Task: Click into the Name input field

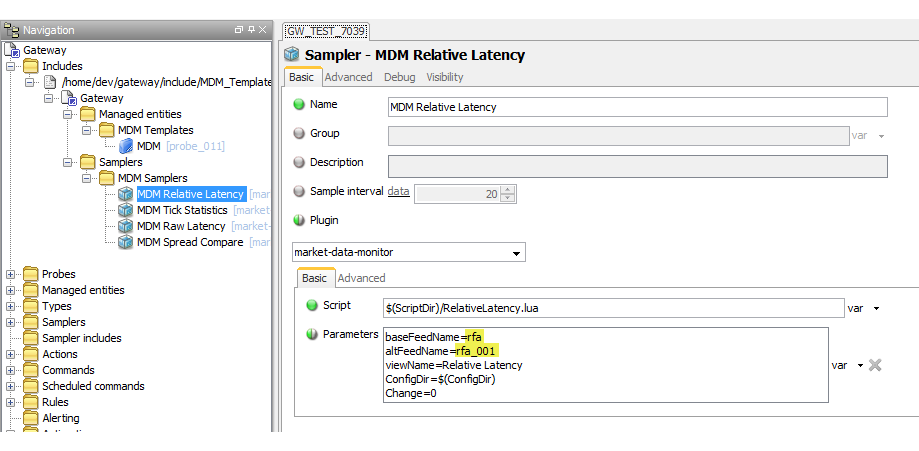Action: pos(636,107)
